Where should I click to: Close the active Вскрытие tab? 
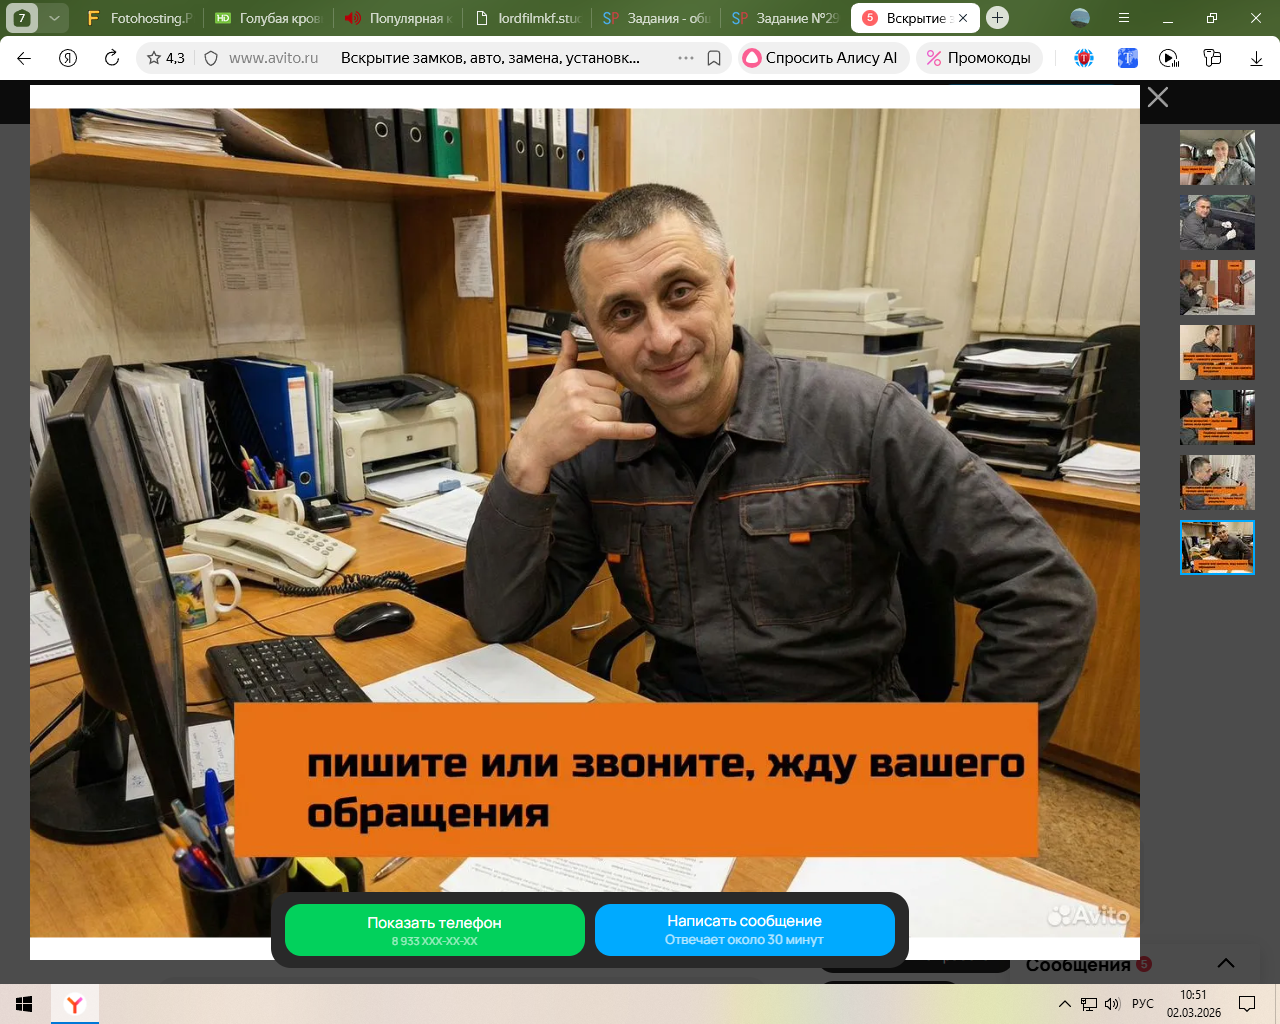click(963, 18)
